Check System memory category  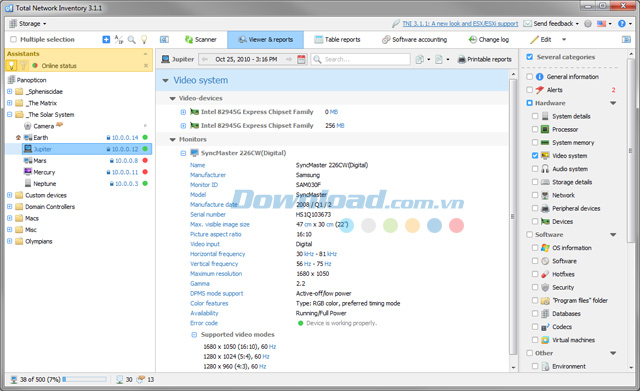(x=535, y=142)
